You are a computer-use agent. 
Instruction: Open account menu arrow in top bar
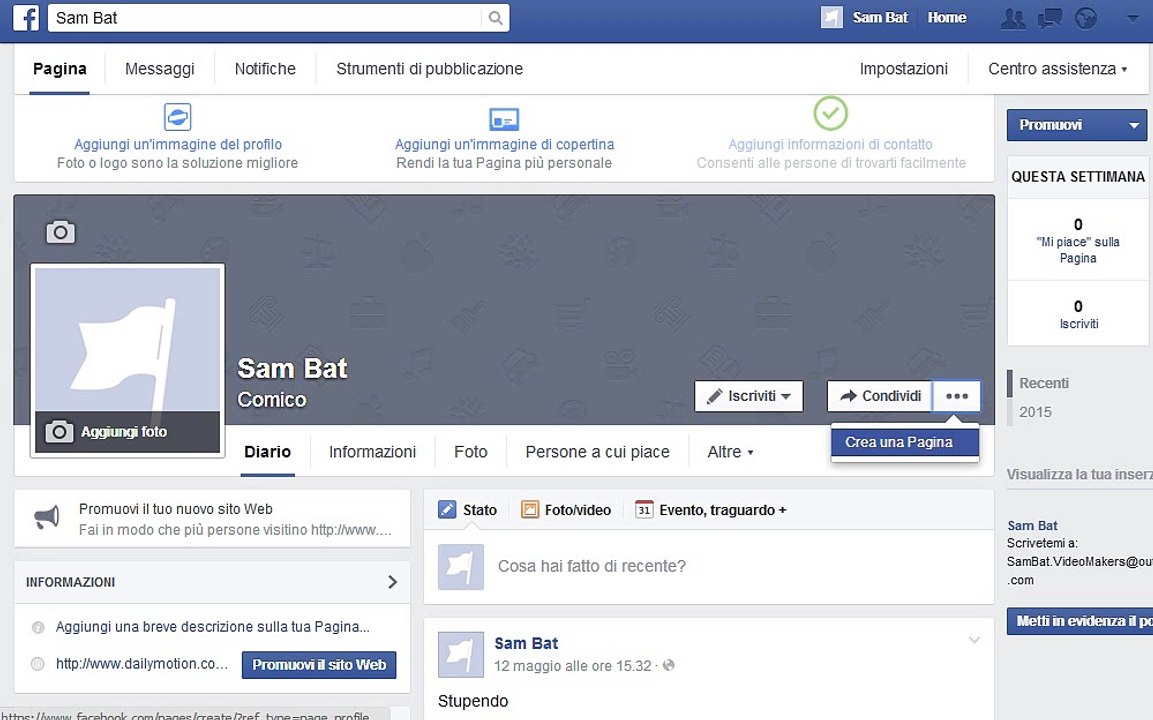1132,18
